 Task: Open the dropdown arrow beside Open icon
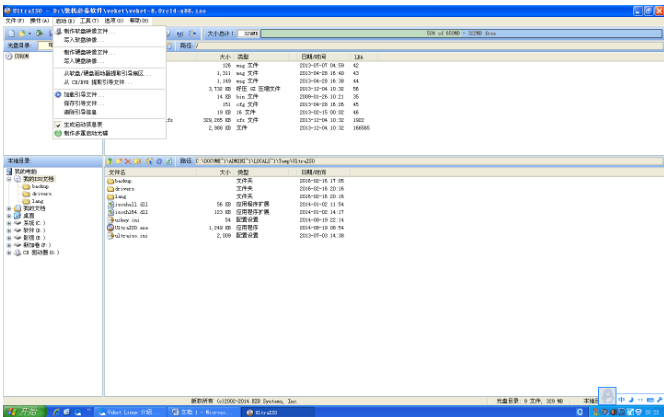30,33
